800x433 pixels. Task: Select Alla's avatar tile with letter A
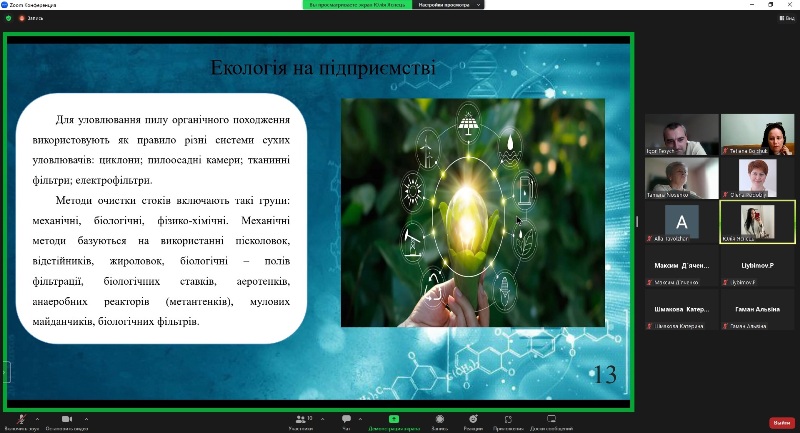click(682, 221)
